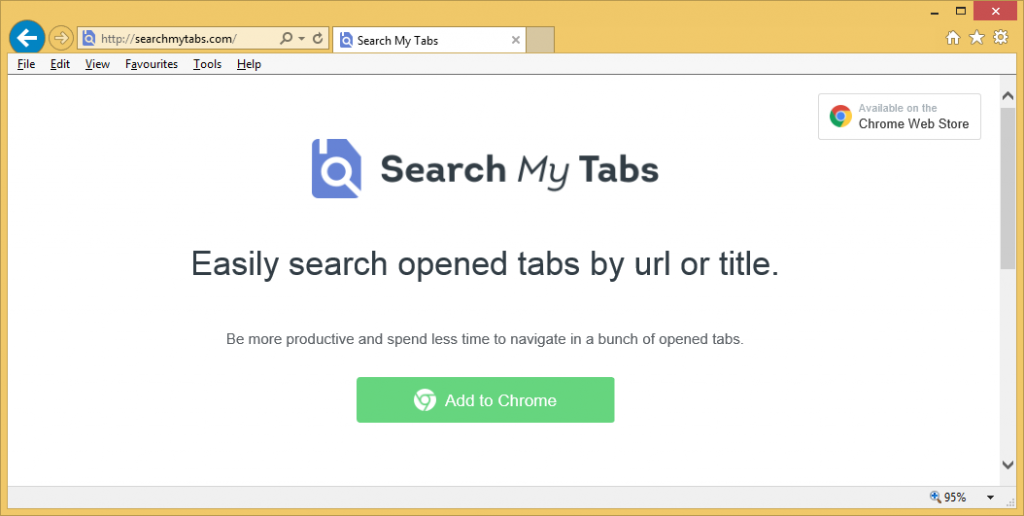1024x516 pixels.
Task: Expand the address bar autocomplete dropdown arrow
Action: click(302, 39)
